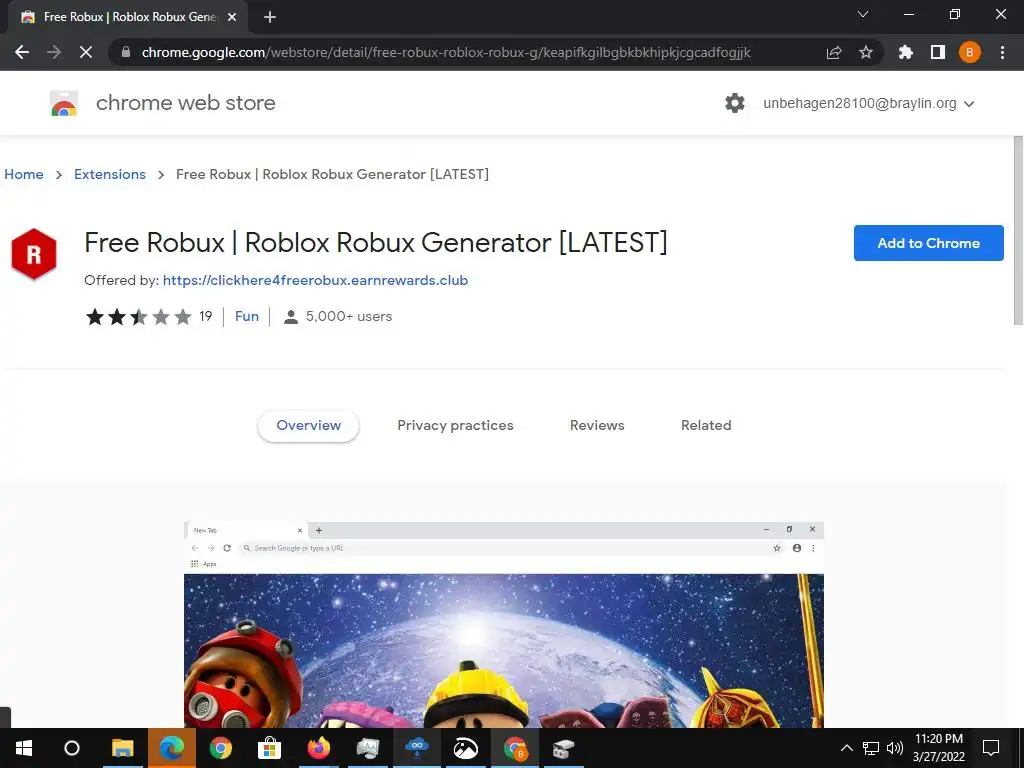Viewport: 1024px width, 768px height.
Task: Switch to the Privacy practices tab
Action: coord(455,425)
